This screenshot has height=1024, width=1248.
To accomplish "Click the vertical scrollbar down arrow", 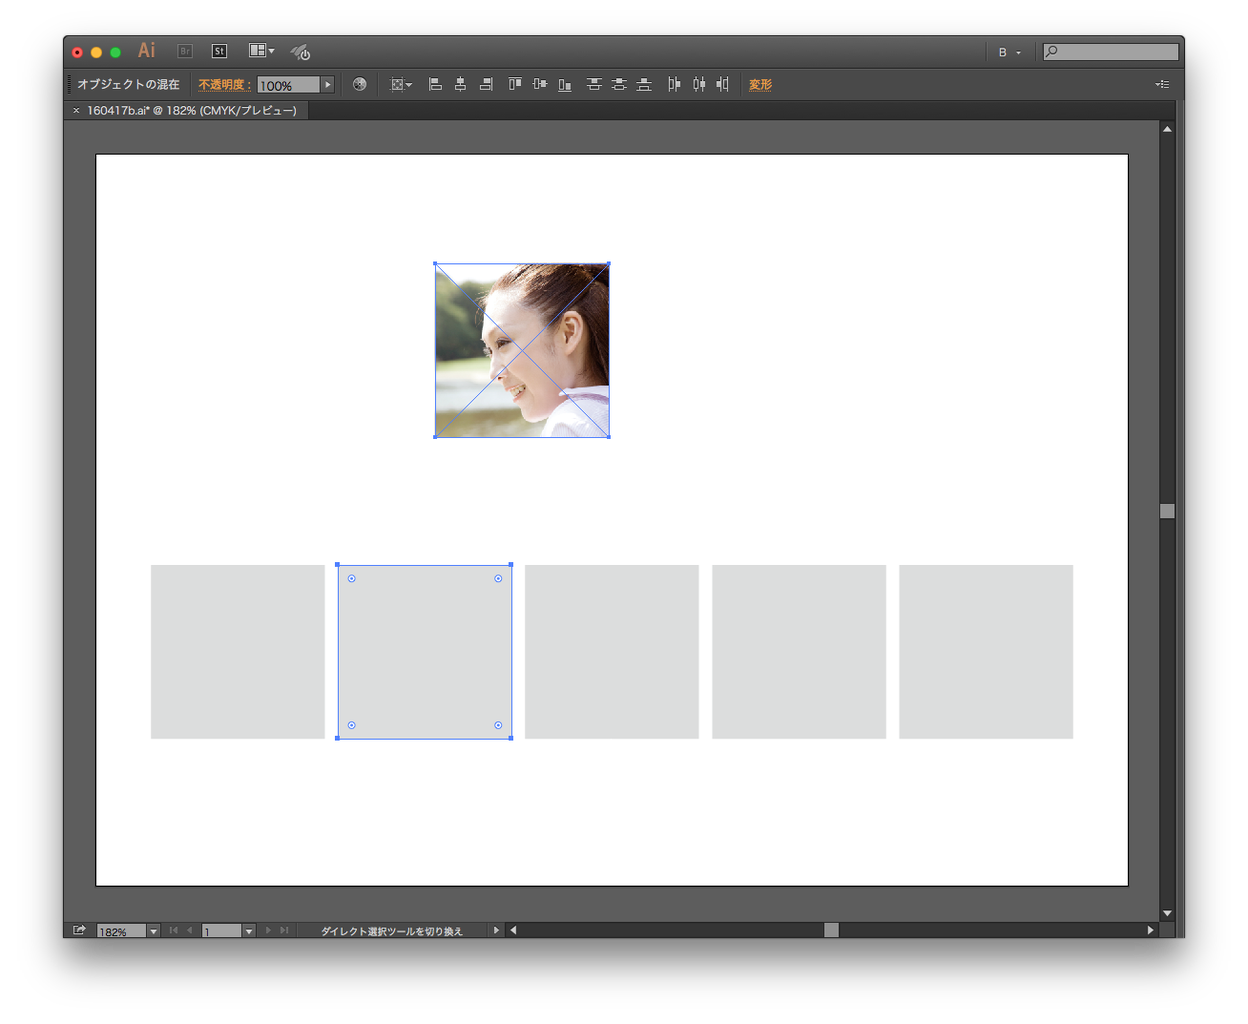I will click(x=1166, y=913).
